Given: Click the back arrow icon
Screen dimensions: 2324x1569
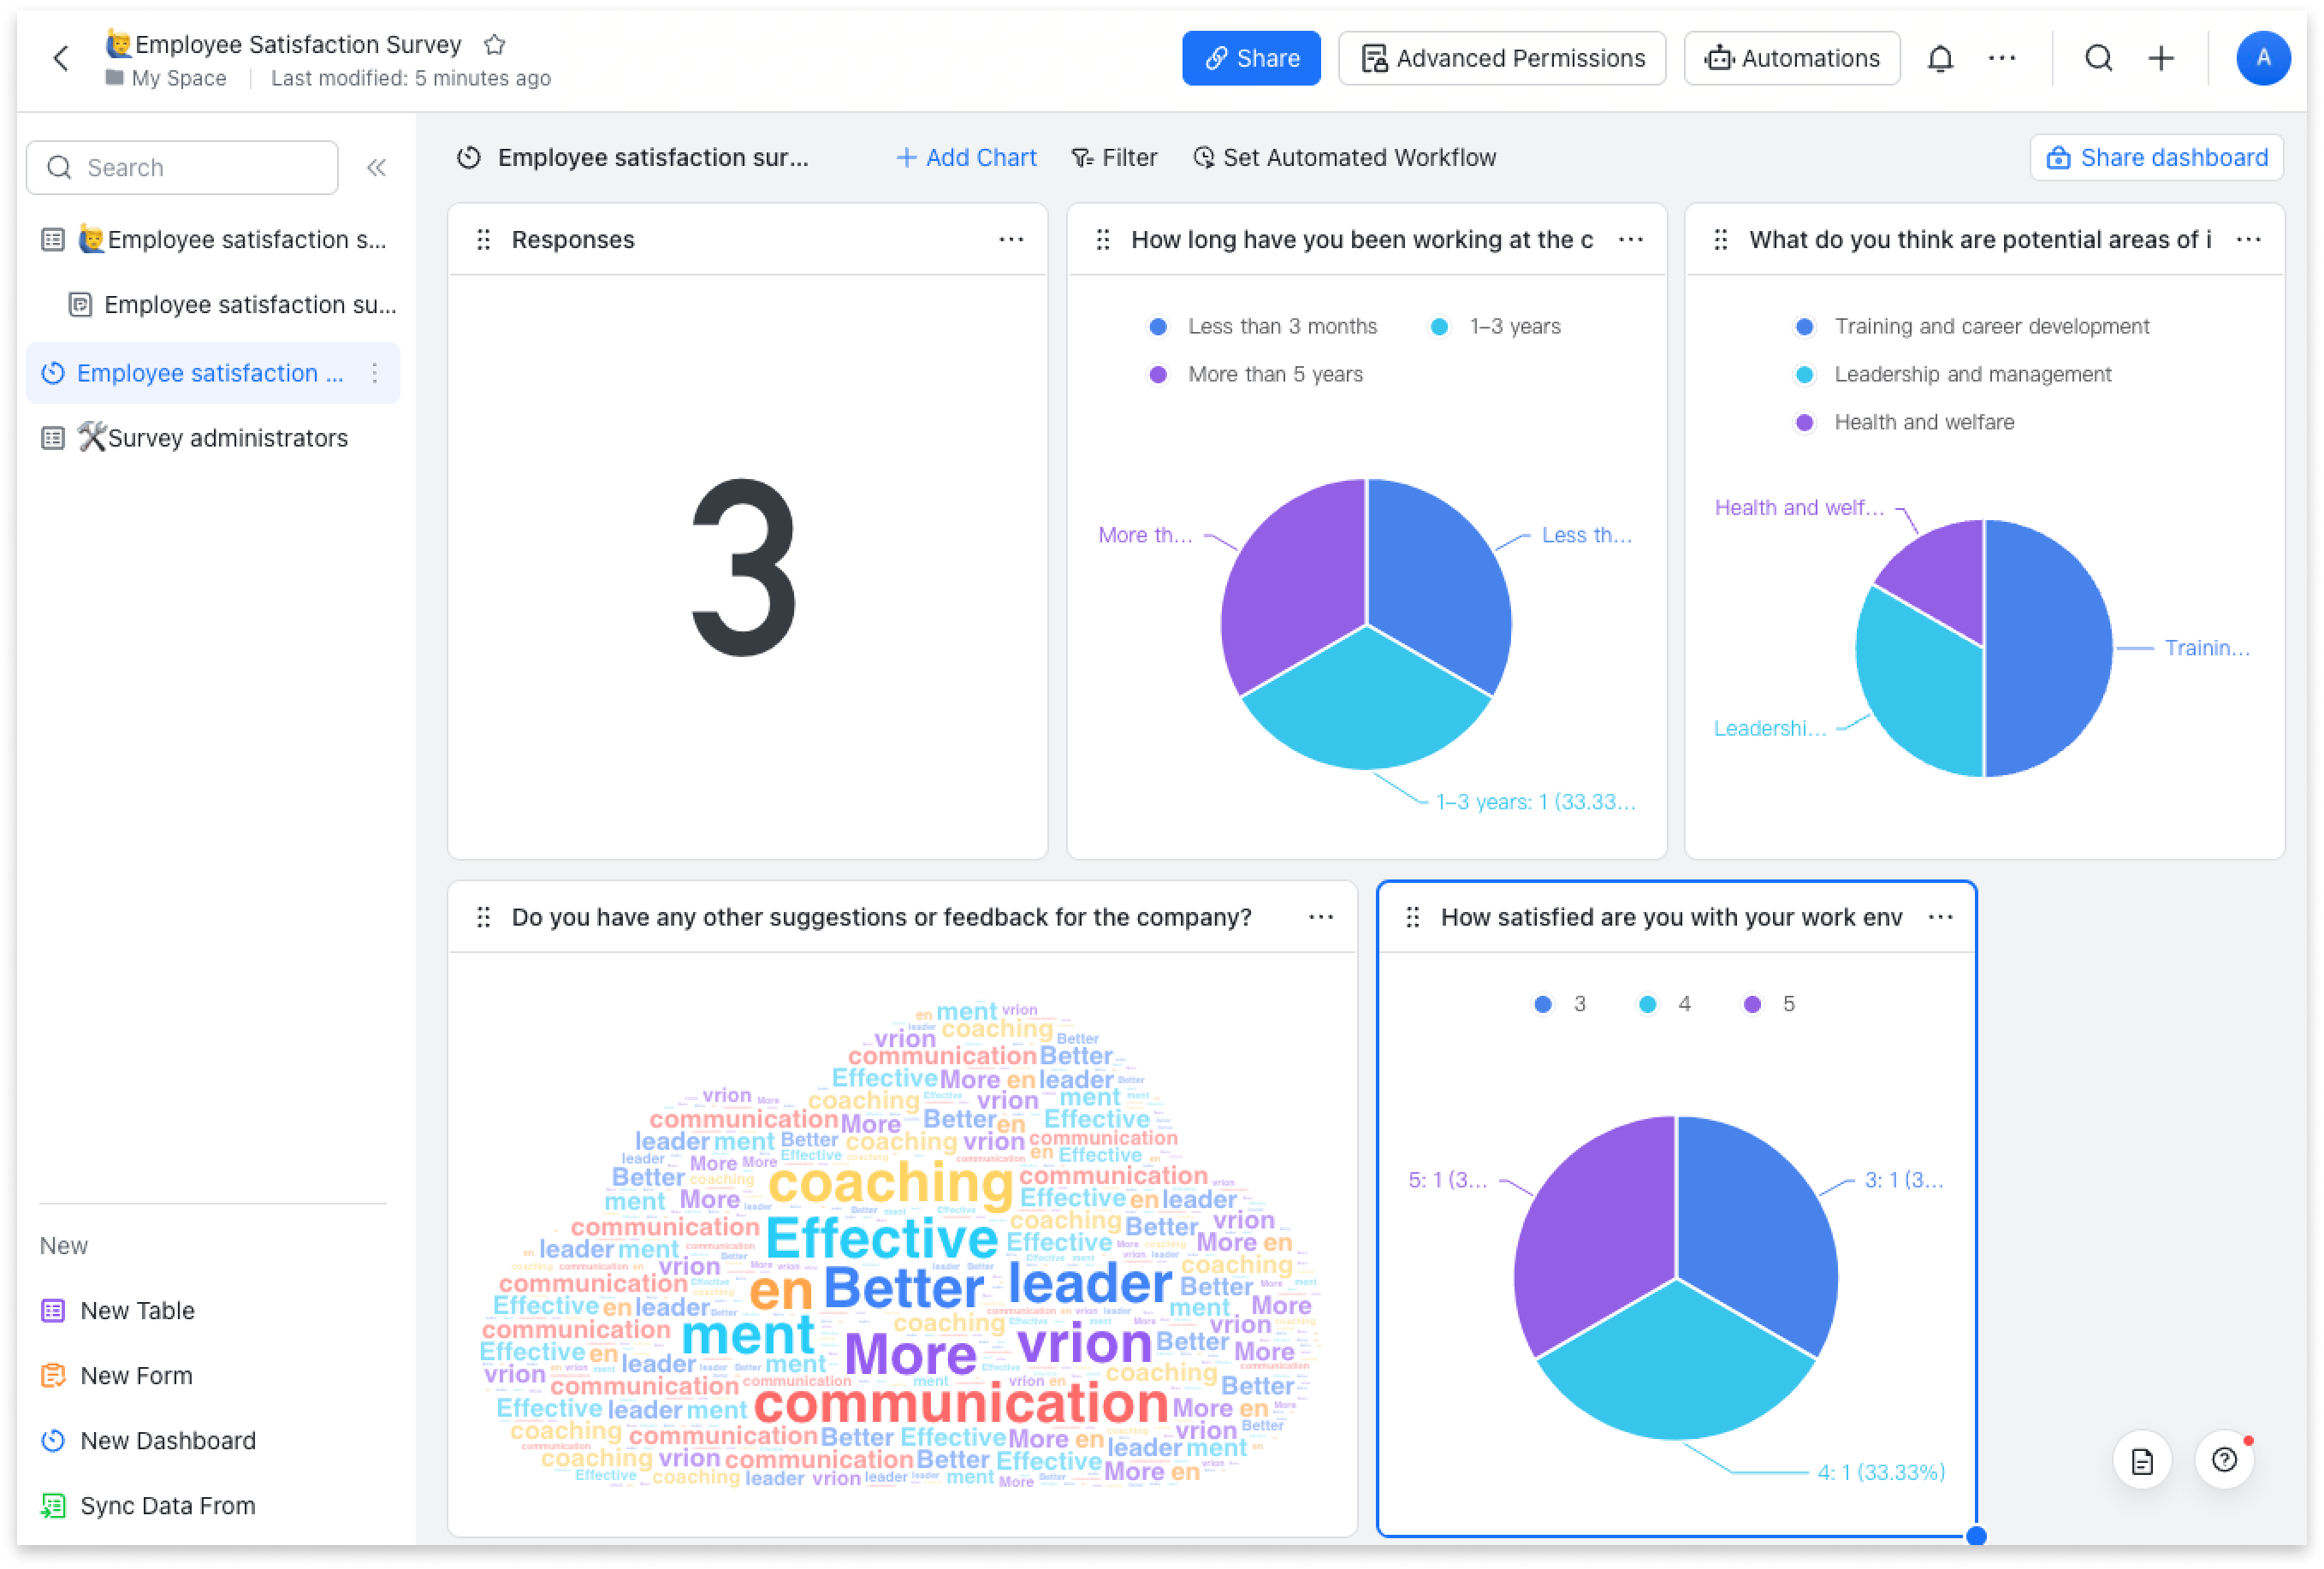Looking at the screenshot, I should tap(61, 58).
